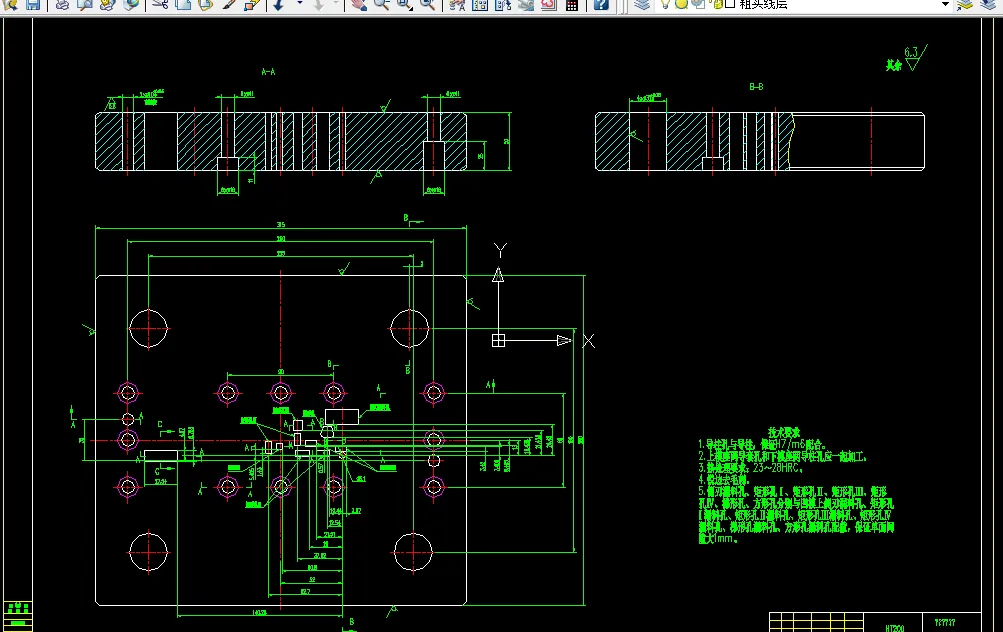Open Sheet Set Manager icon

coord(526,5)
